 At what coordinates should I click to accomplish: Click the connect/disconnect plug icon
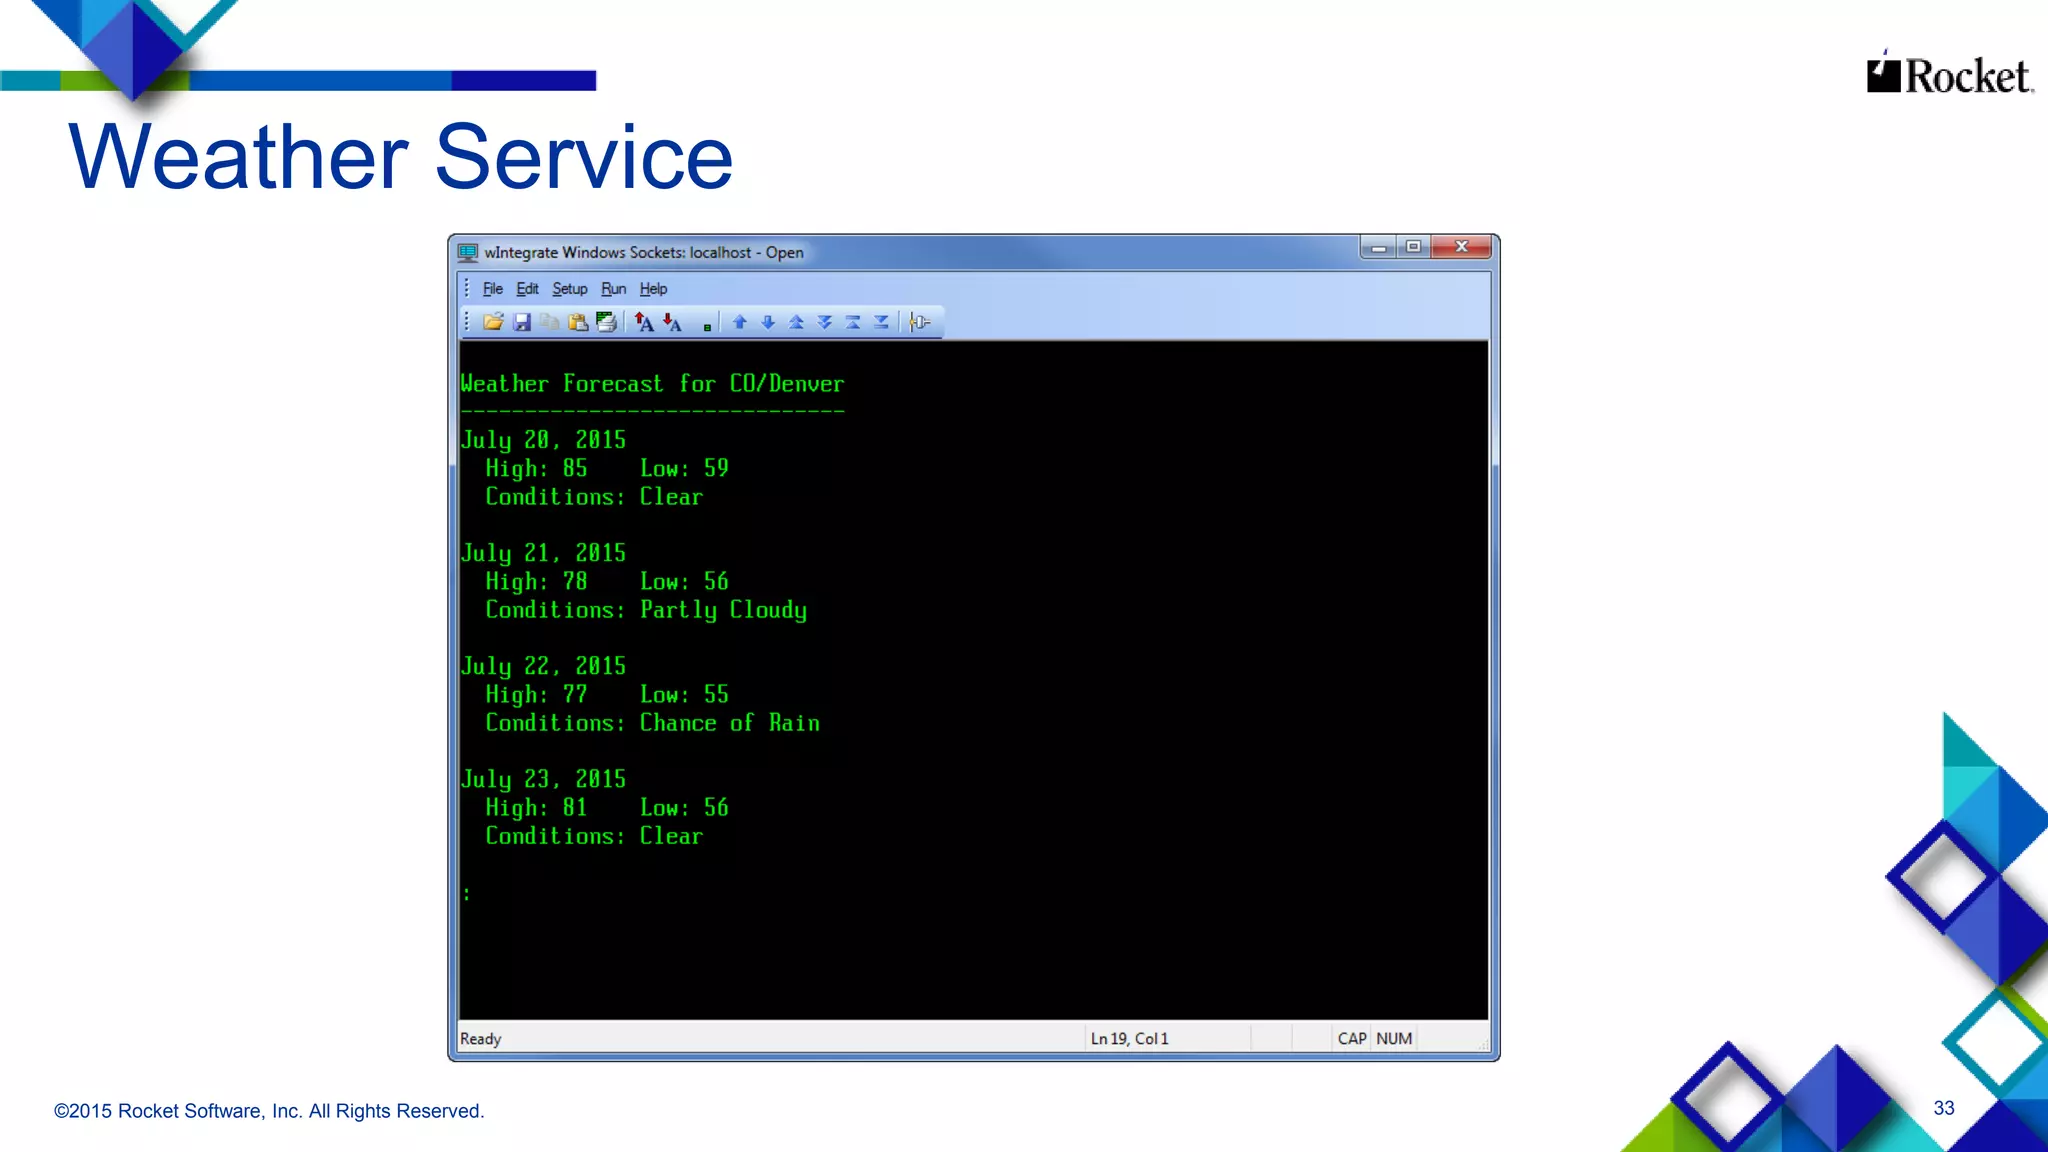(920, 322)
